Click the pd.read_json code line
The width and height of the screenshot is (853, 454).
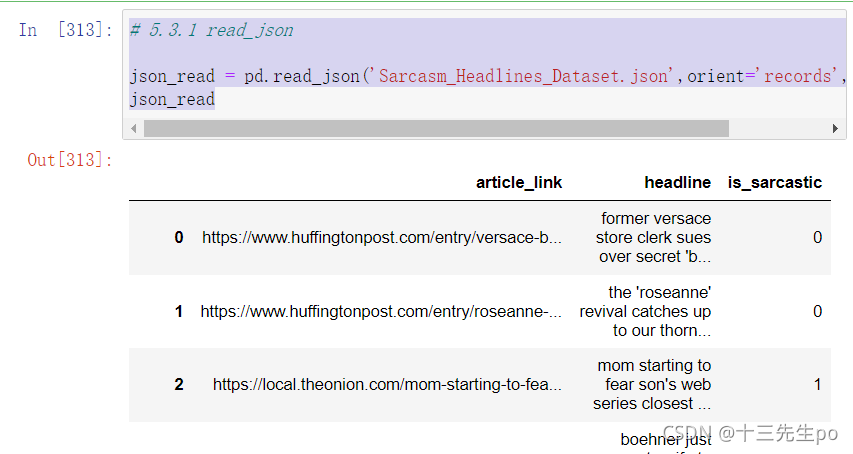488,76
